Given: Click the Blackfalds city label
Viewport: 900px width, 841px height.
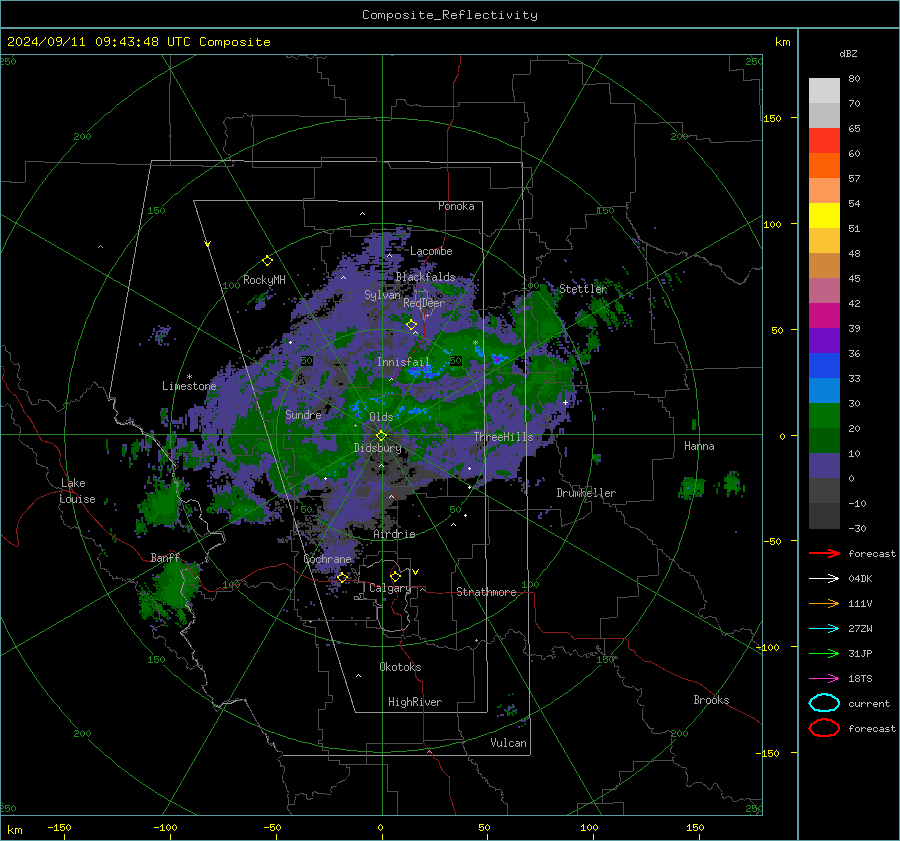Looking at the screenshot, I should [x=425, y=277].
